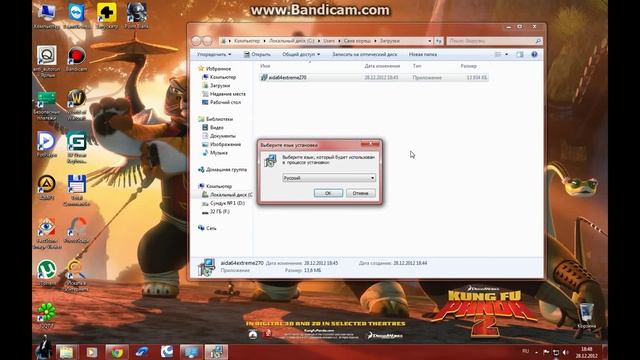
Task: Open the address bar history dropdown arrow
Action: [x=430, y=41]
